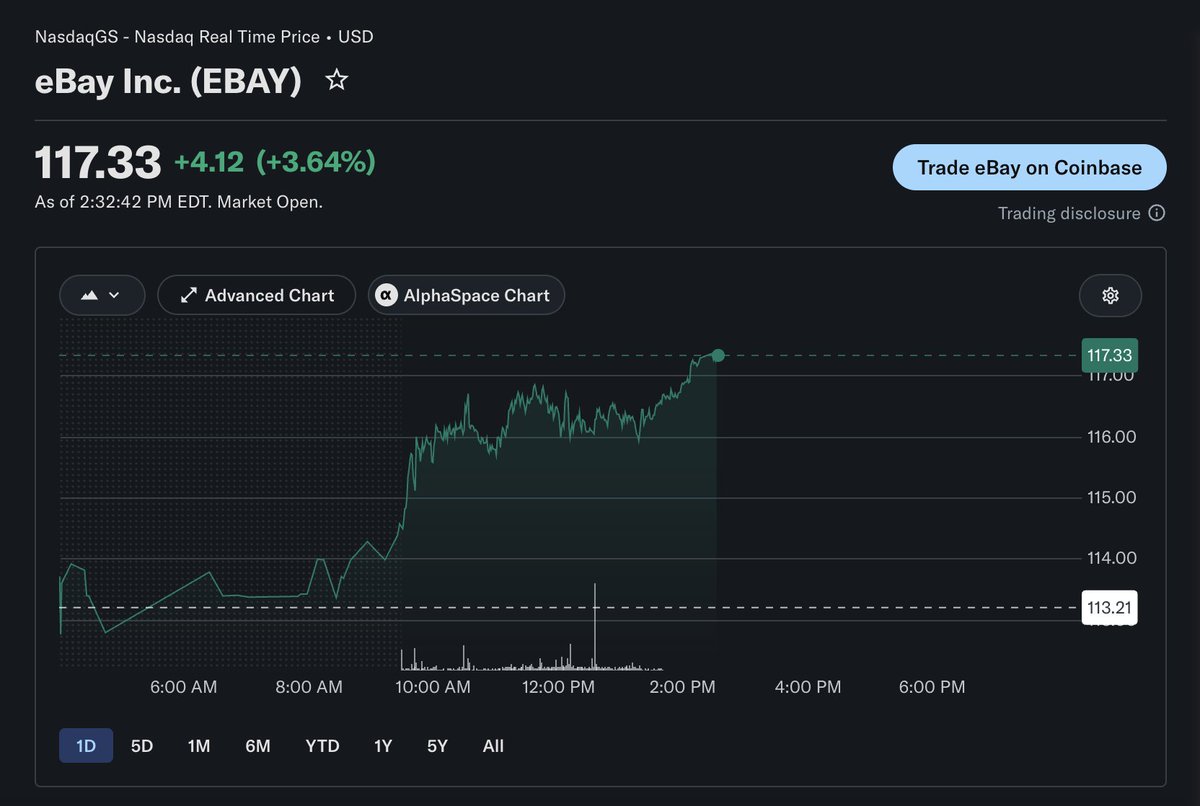
Task: Click the 6:00 PM x-axis label
Action: [x=932, y=687]
